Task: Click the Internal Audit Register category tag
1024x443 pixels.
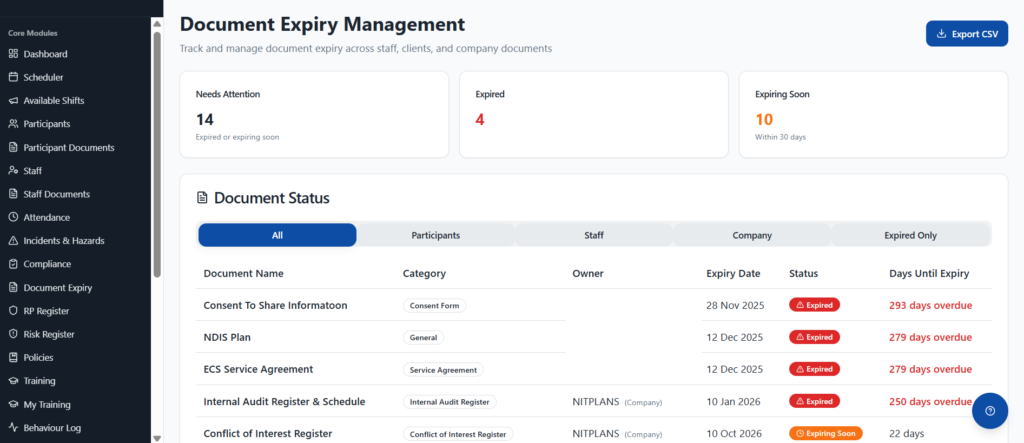Action: (449, 402)
